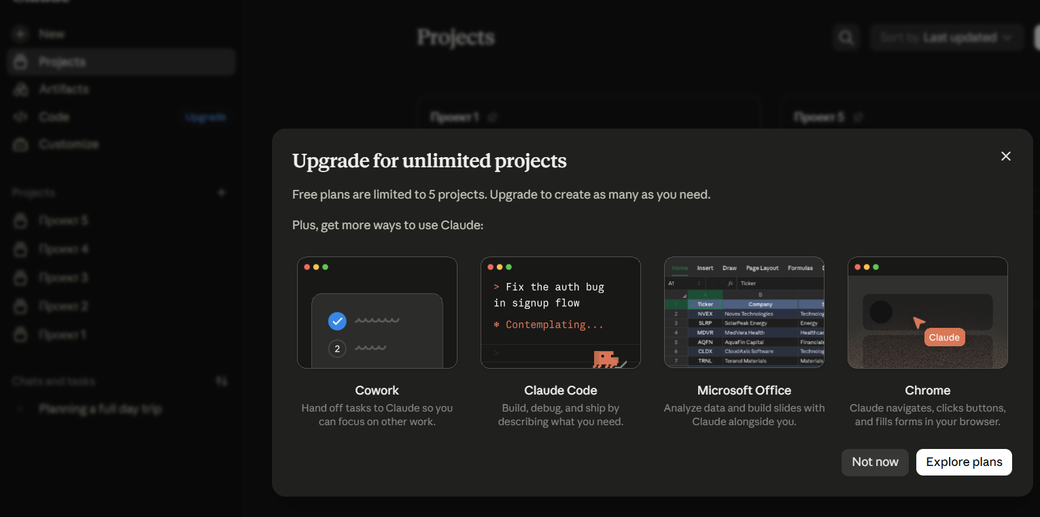
Task: Click the Проект 3 icon in sidebar list
Action: click(x=21, y=277)
